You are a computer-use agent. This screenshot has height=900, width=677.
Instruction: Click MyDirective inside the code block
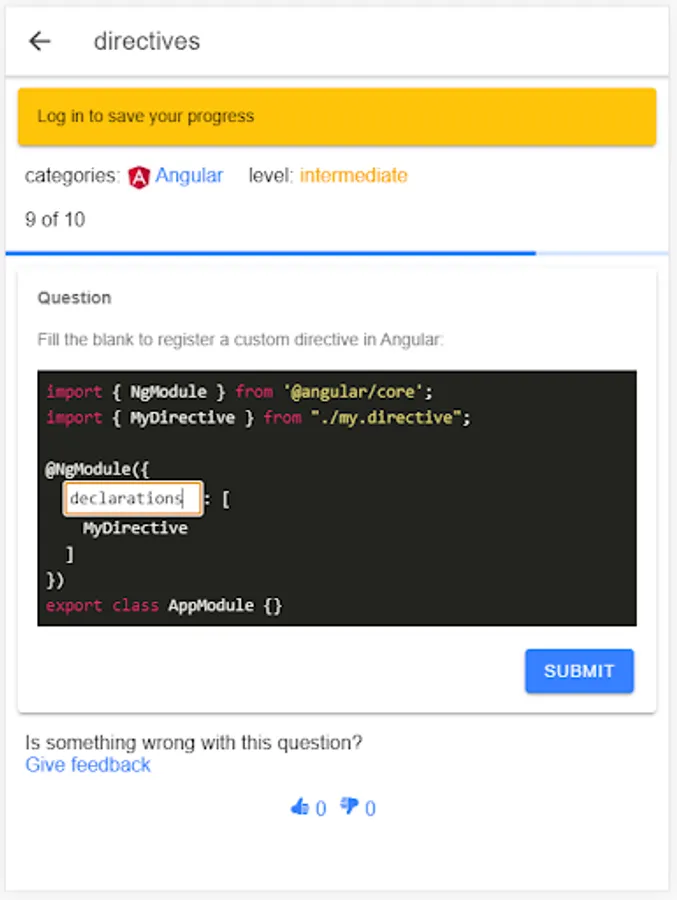click(135, 528)
